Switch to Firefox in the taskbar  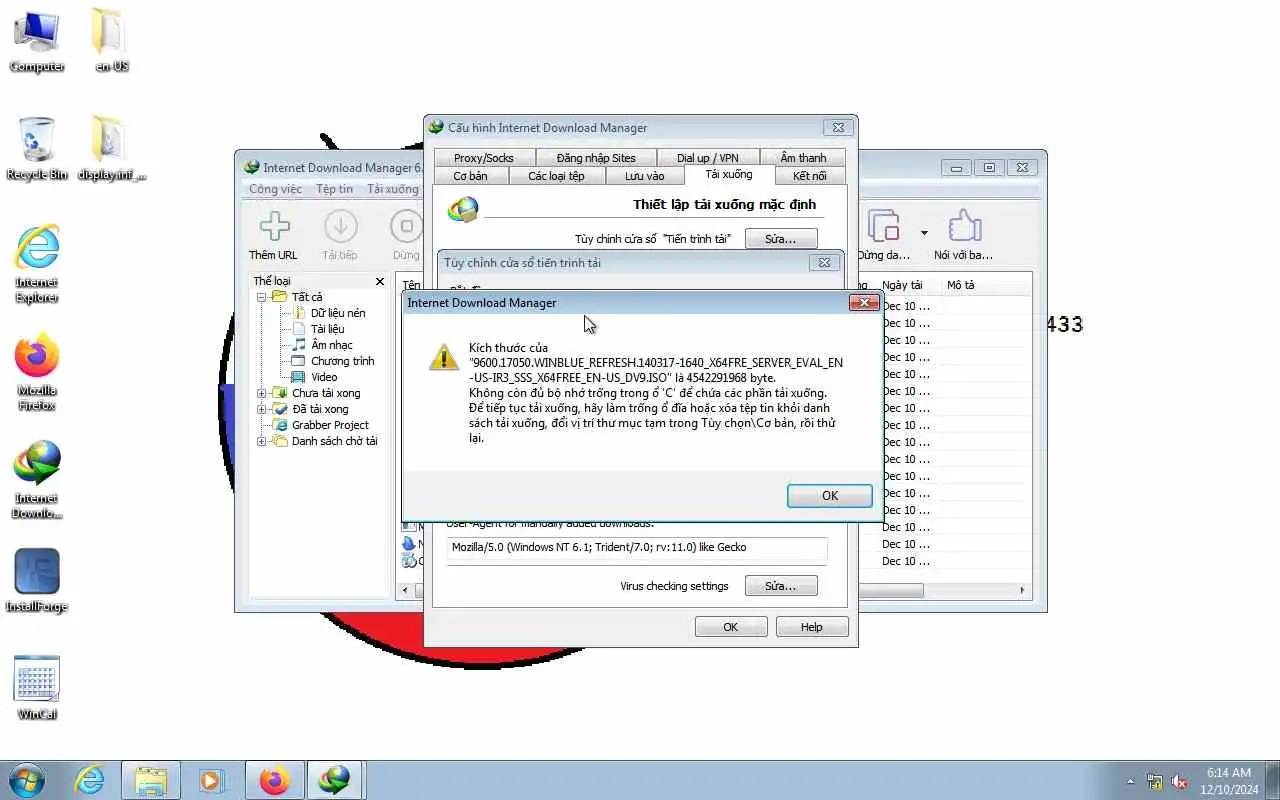[x=274, y=780]
